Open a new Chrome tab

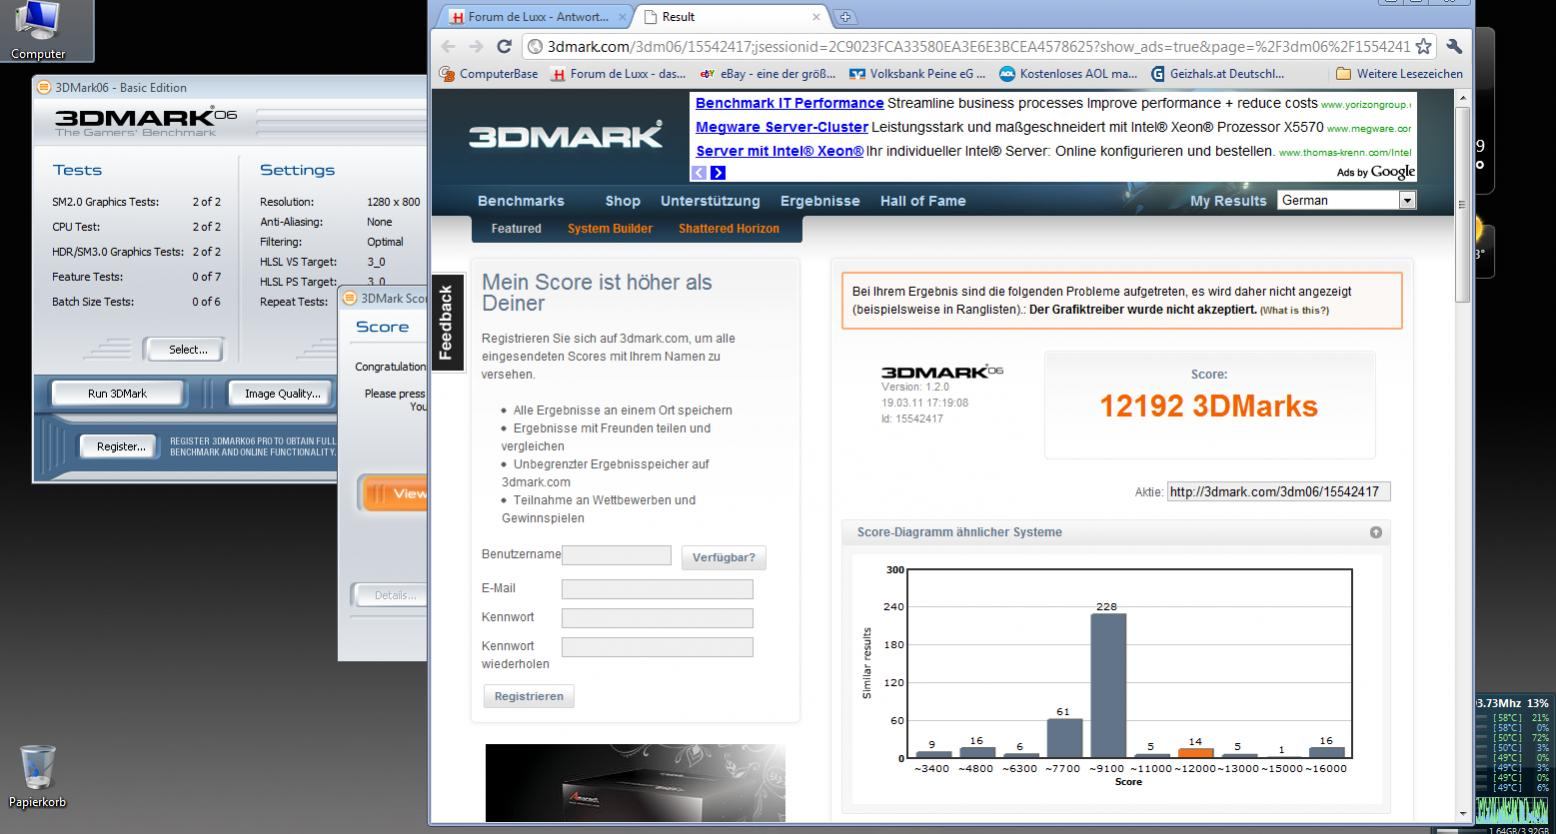click(x=844, y=17)
